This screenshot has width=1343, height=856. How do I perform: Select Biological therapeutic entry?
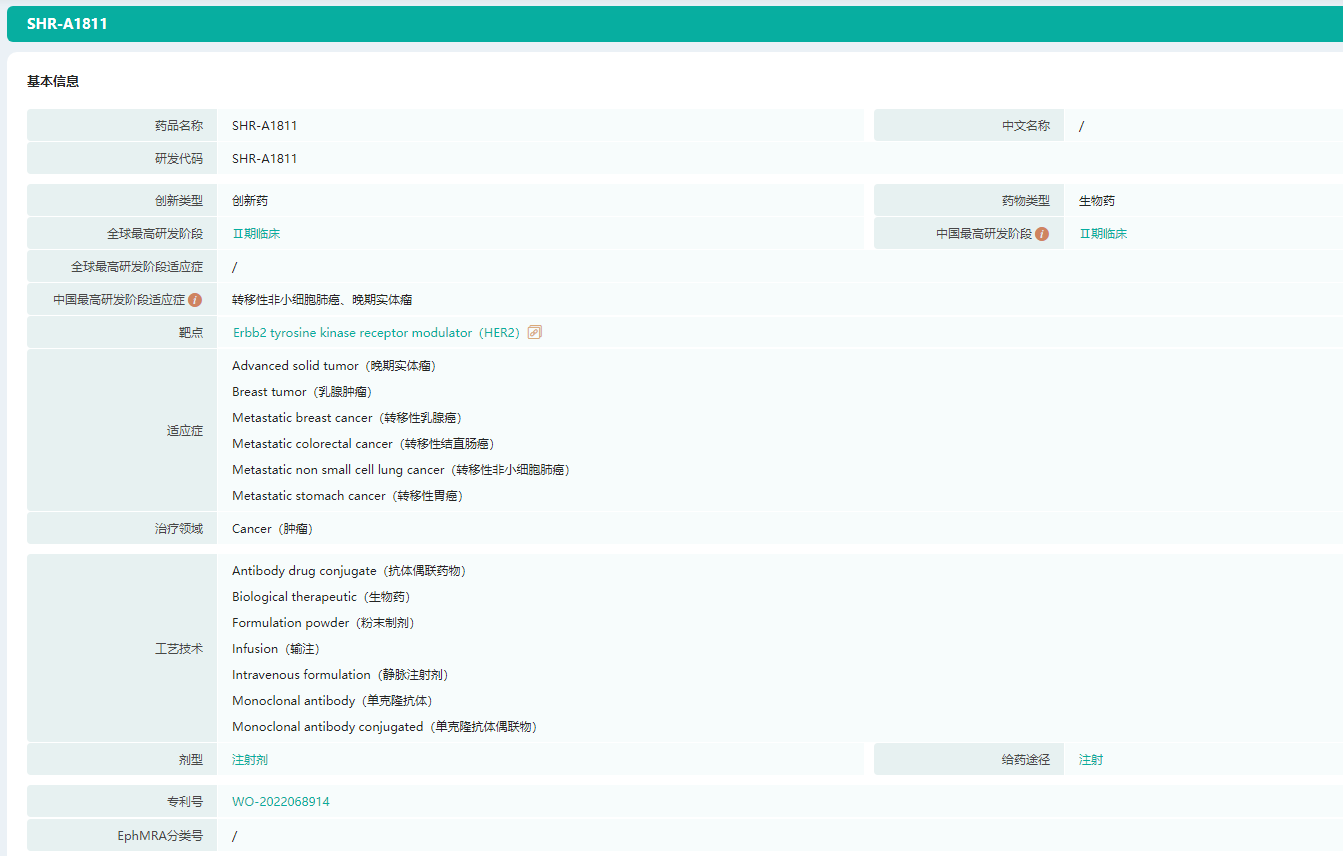(322, 597)
